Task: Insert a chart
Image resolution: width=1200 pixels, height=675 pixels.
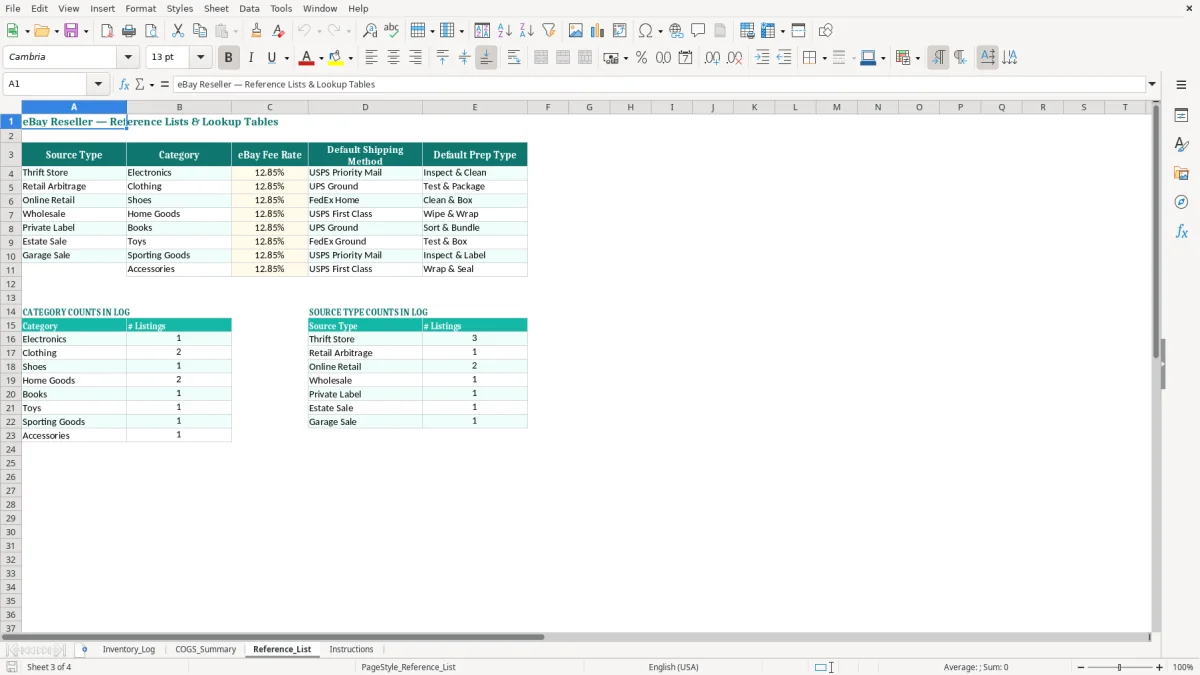Action: (x=598, y=31)
